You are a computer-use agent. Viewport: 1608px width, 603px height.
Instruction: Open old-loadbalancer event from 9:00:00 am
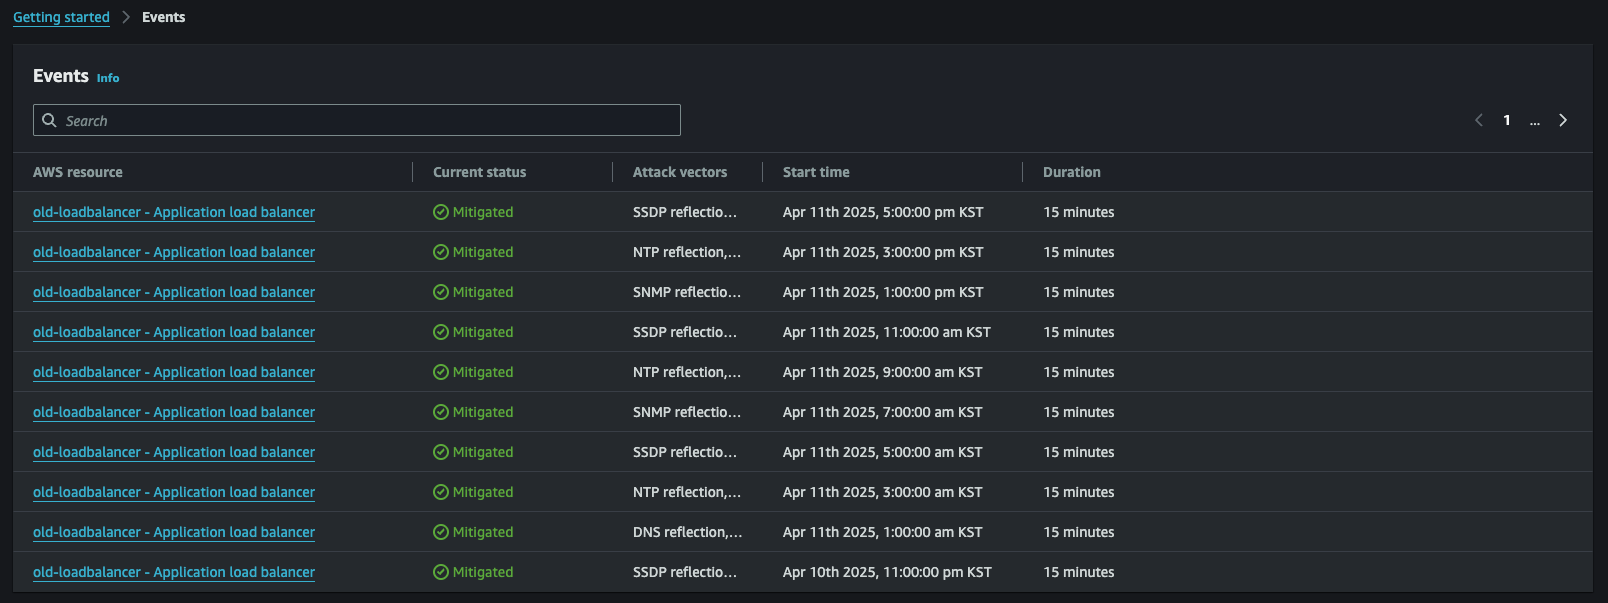coord(174,372)
